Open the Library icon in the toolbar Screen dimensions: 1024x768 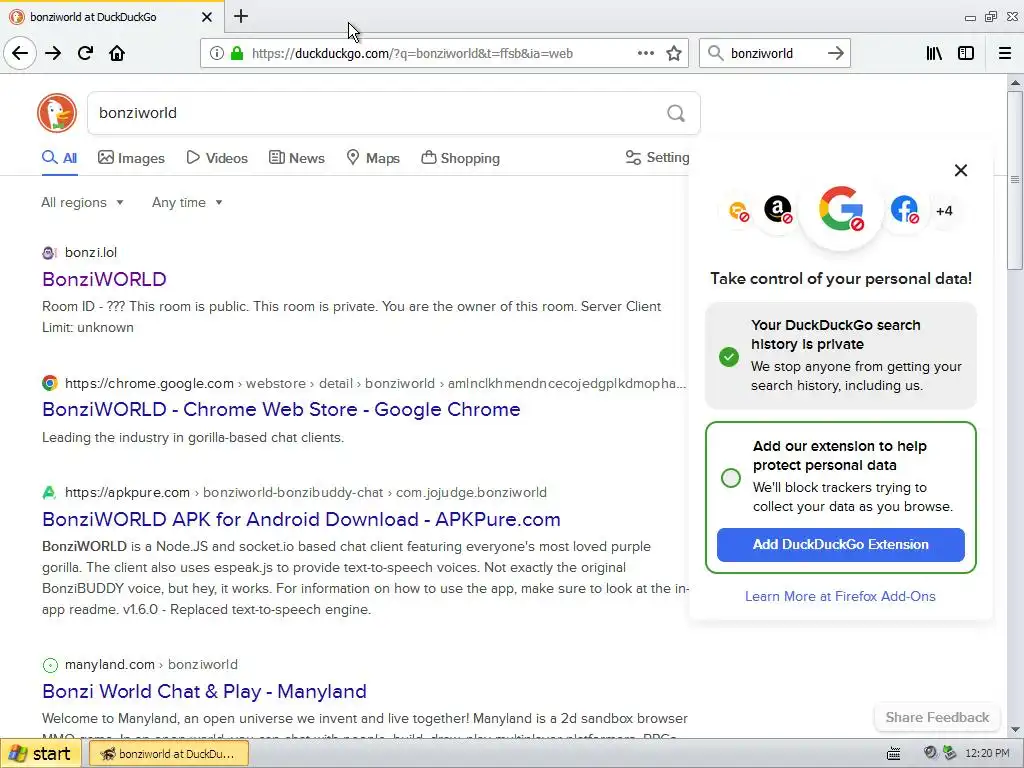(x=934, y=53)
